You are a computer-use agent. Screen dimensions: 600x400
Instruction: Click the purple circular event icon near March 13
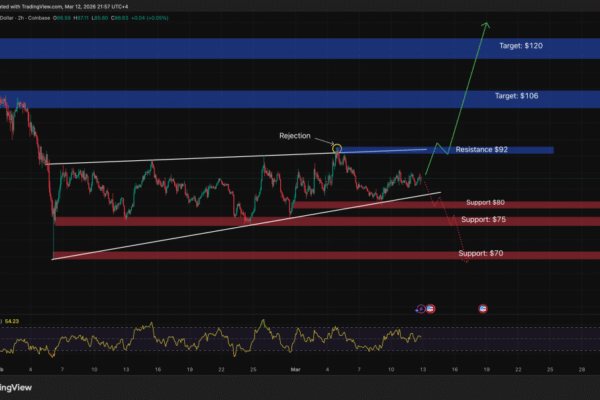[420, 308]
